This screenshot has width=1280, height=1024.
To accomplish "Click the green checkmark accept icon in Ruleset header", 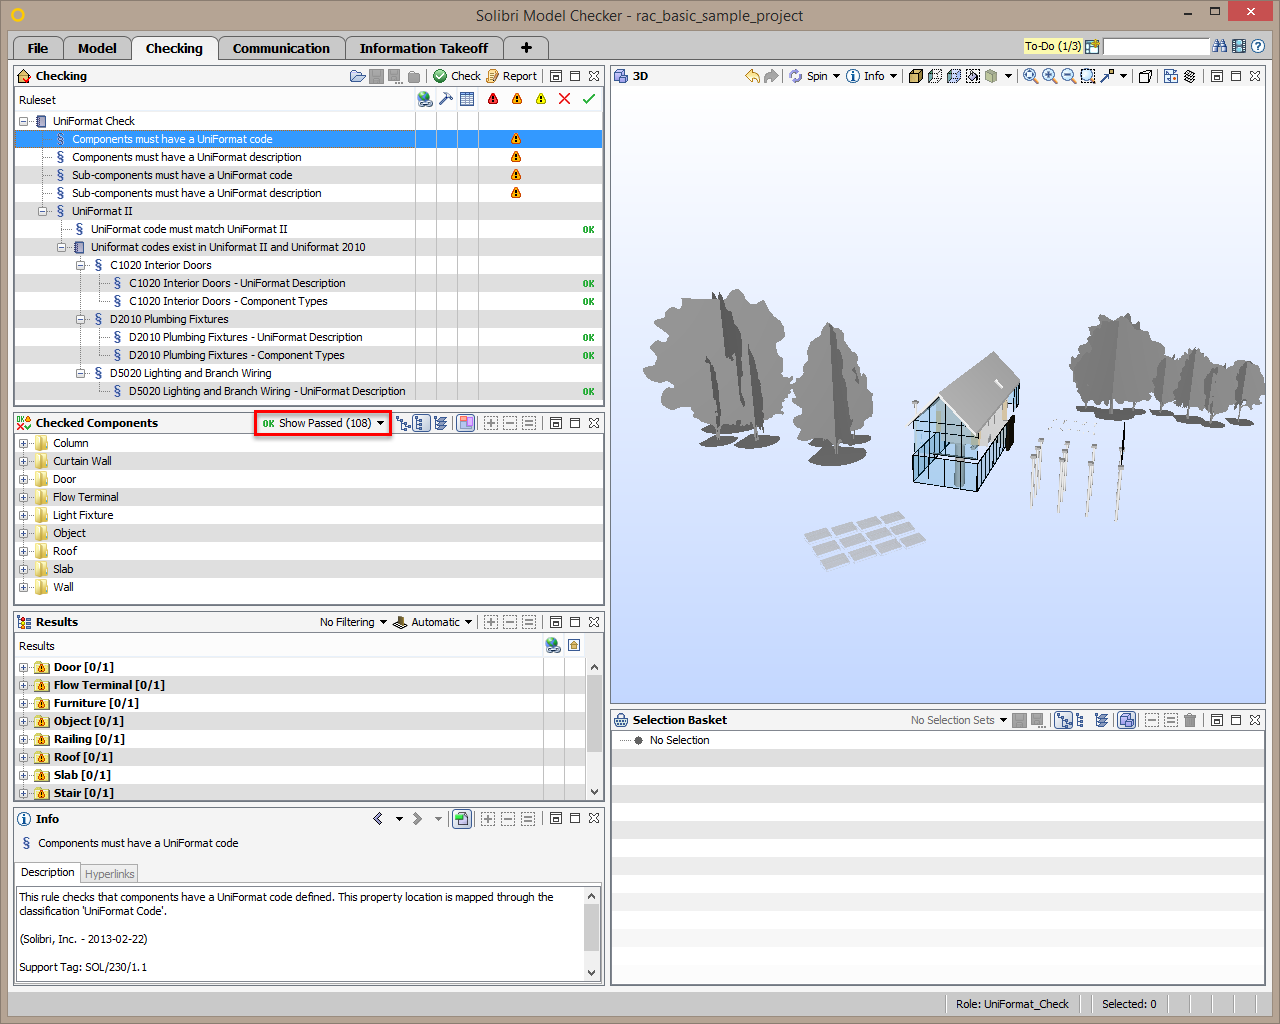I will point(589,99).
